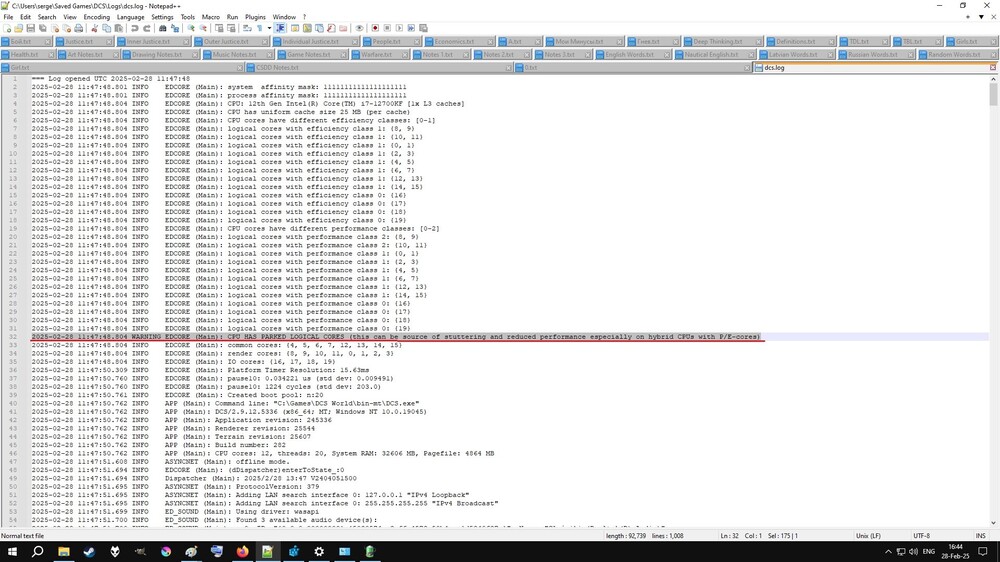Viewport: 1000px width, 562px height.
Task: Click the scroll up arrow of the editor
Action: click(994, 78)
